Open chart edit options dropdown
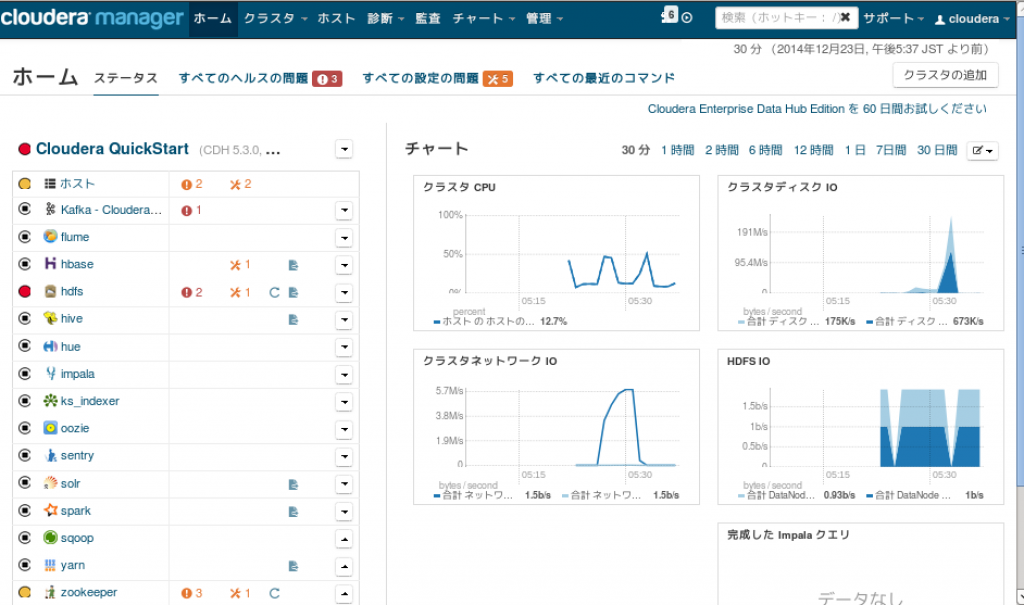Image resolution: width=1024 pixels, height=605 pixels. (x=982, y=151)
